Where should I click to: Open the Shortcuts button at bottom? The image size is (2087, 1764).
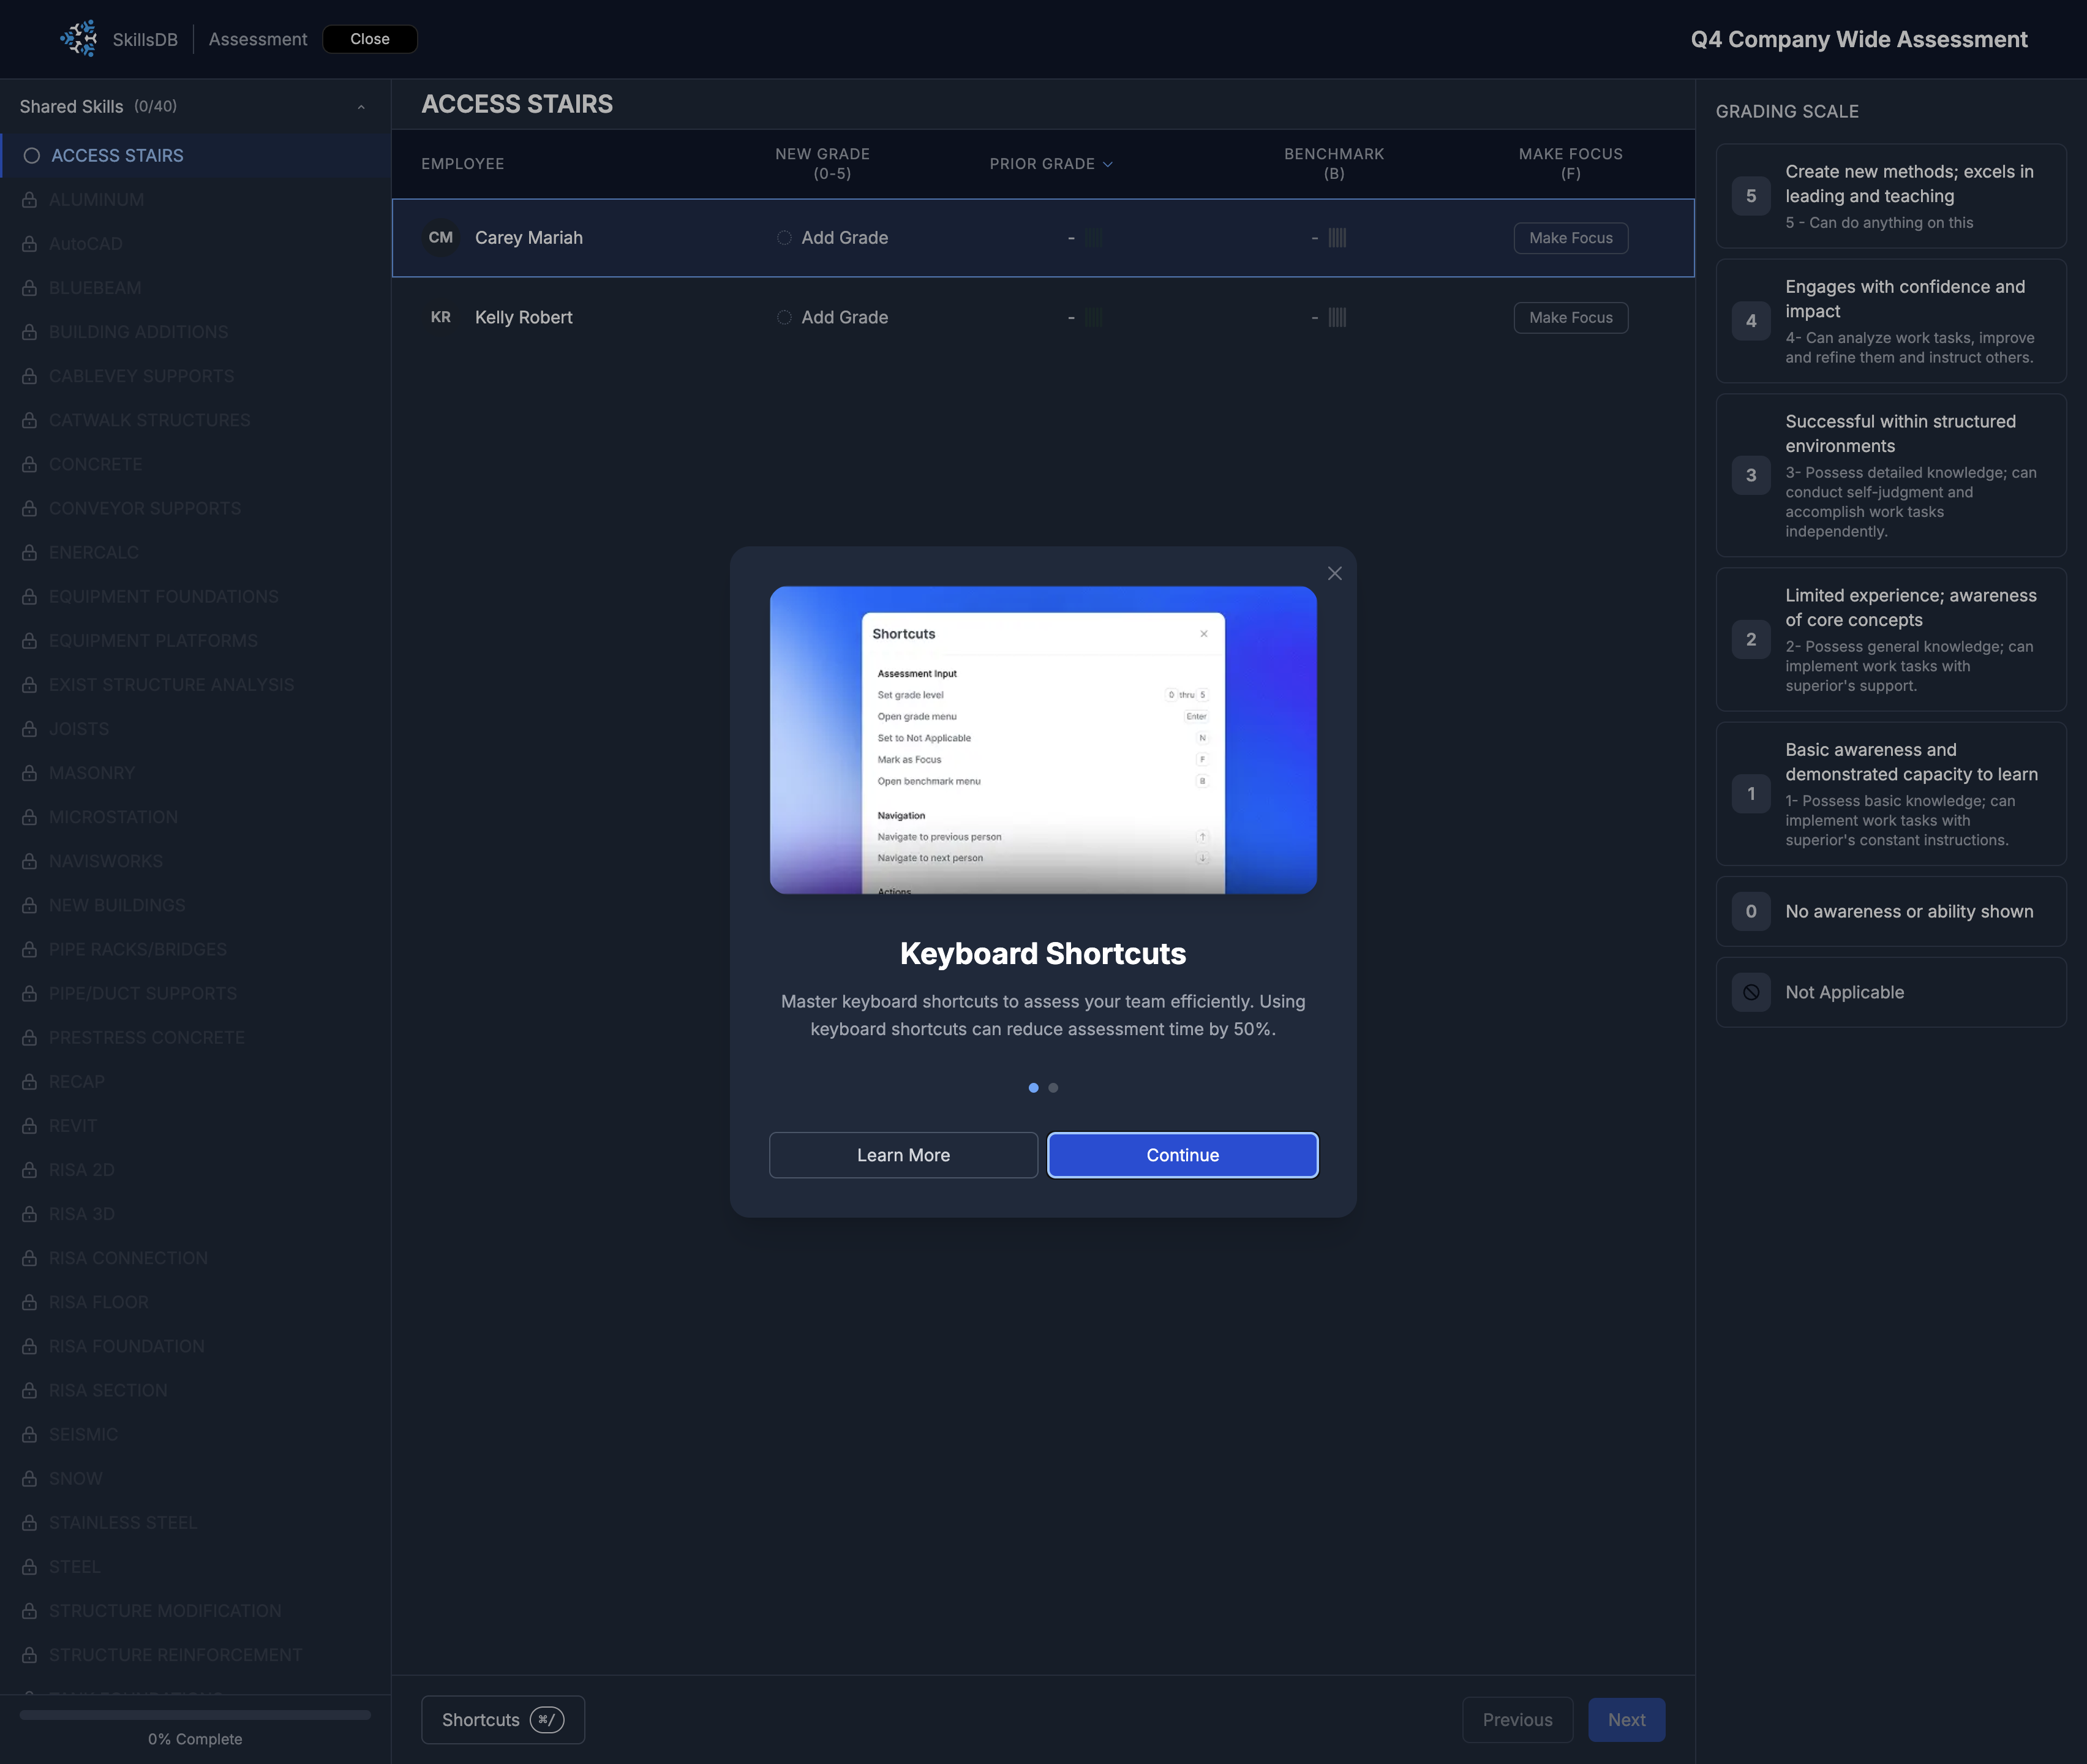pos(503,1720)
